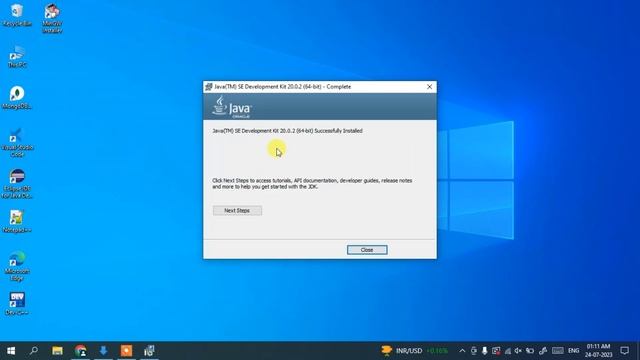Open touch keyboard tray icon
Viewport: 640px width, 360px height.
point(558,351)
